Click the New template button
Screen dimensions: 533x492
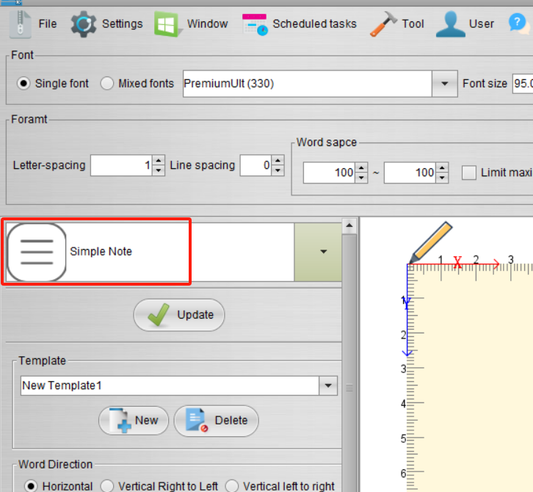pyautogui.click(x=134, y=421)
